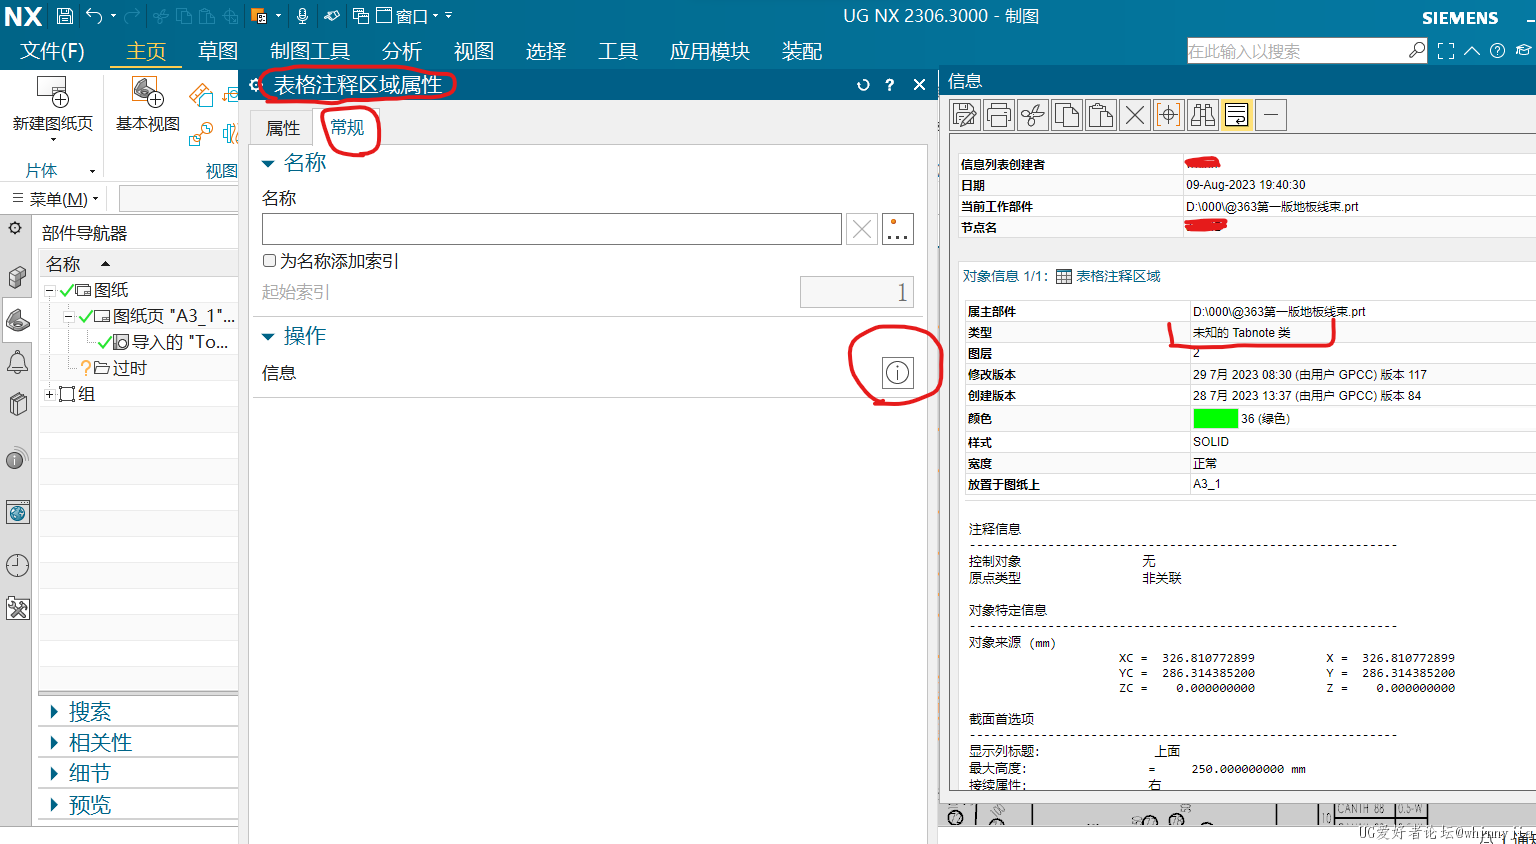Select the 导入的 "To..." tree item
Screen dimensions: 1536x844
tap(180, 342)
